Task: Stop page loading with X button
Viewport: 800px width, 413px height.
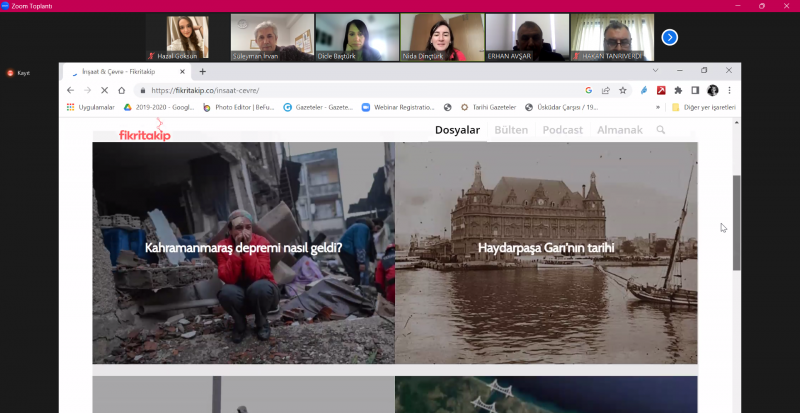Action: point(104,90)
